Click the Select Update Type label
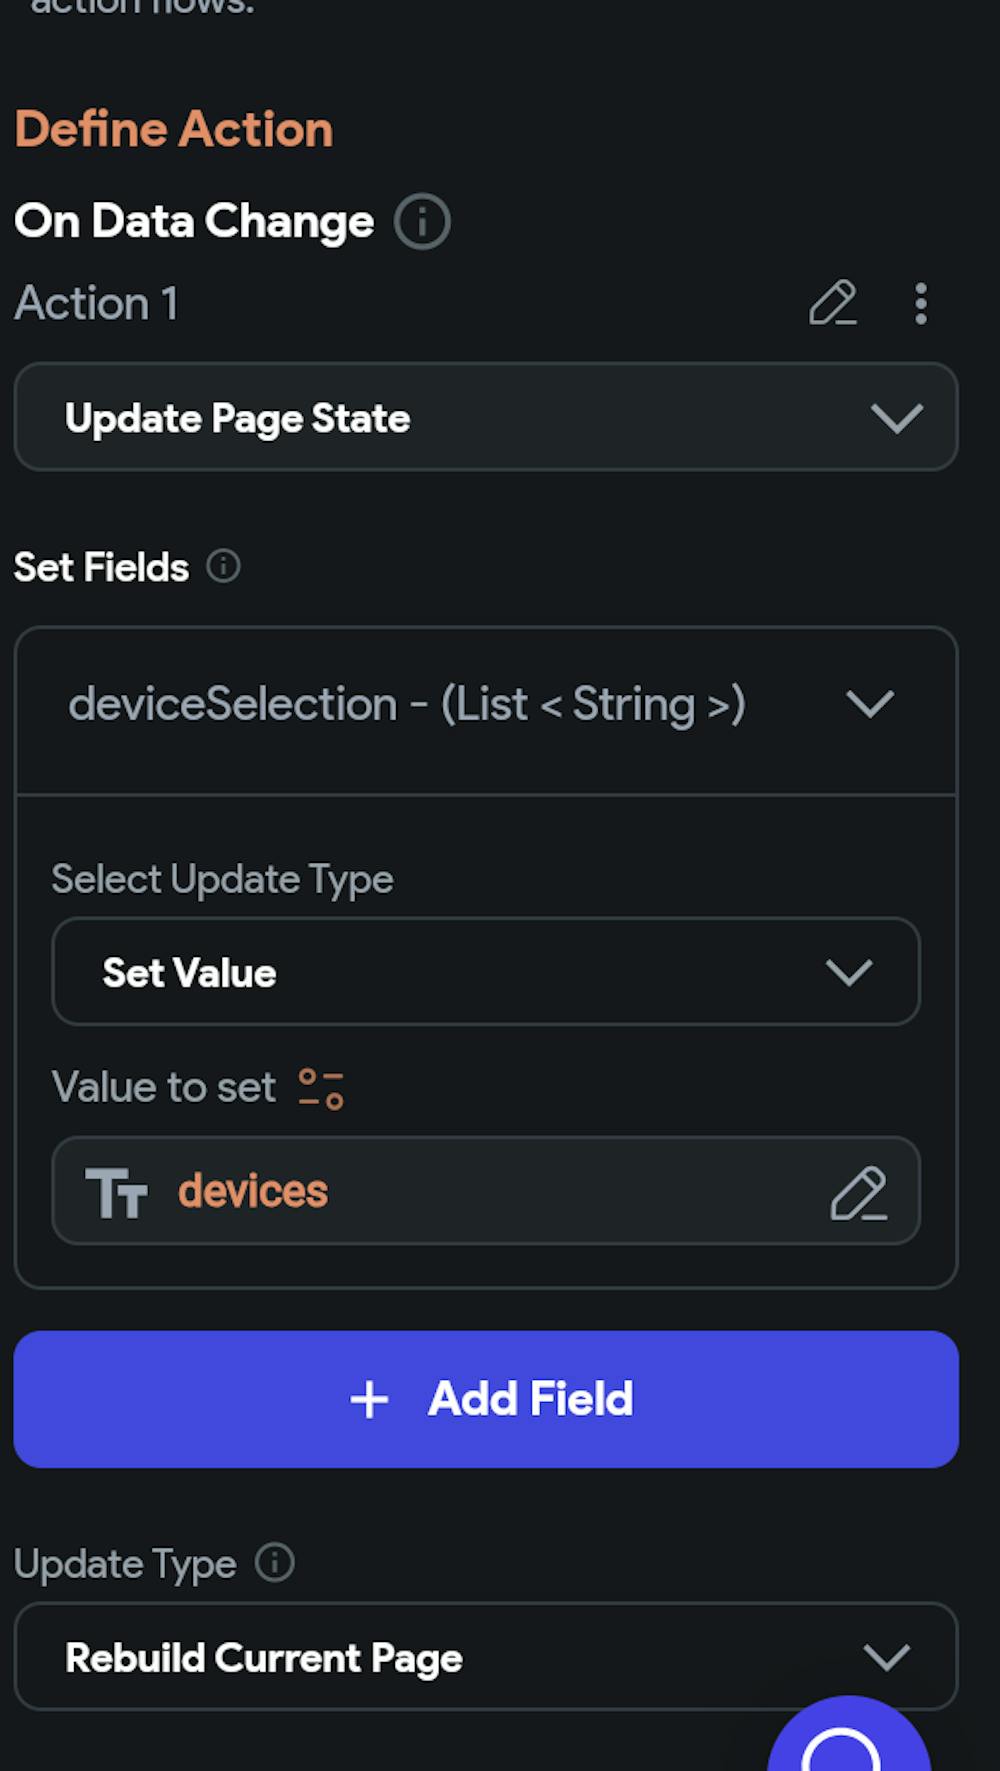This screenshot has width=1000, height=1771. click(x=222, y=880)
